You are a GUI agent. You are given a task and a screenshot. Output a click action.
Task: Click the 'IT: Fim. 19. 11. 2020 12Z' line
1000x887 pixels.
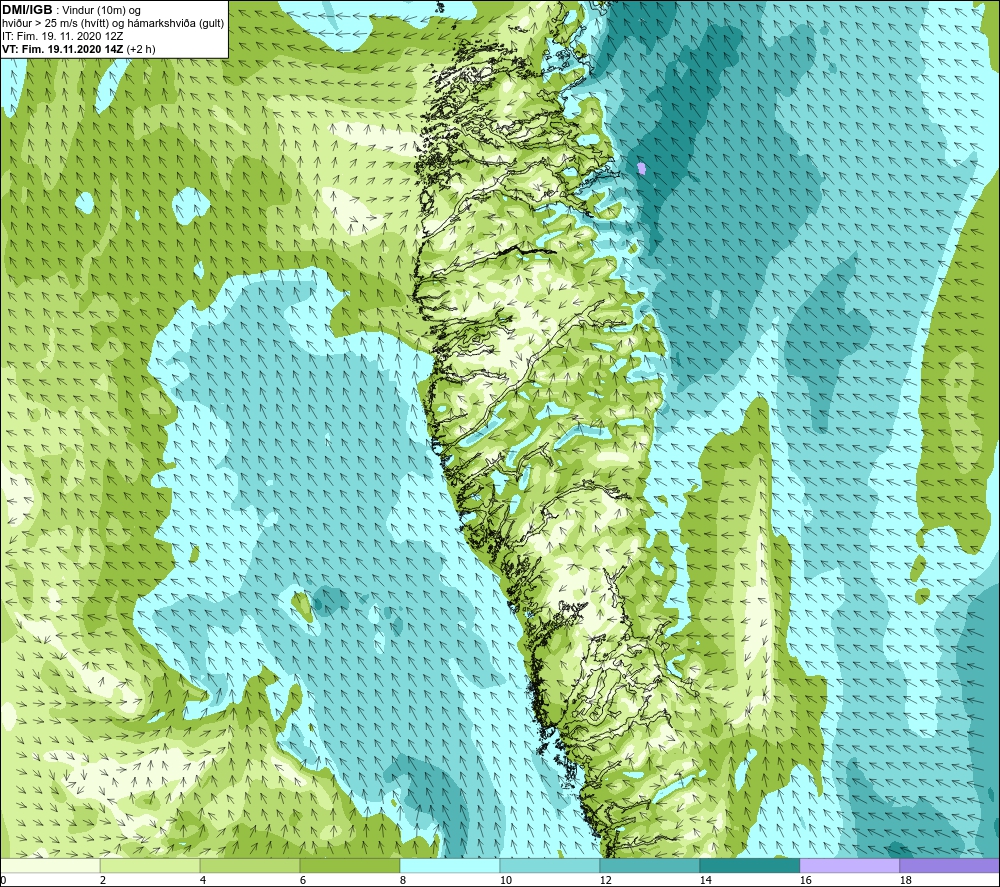[x=62, y=36]
